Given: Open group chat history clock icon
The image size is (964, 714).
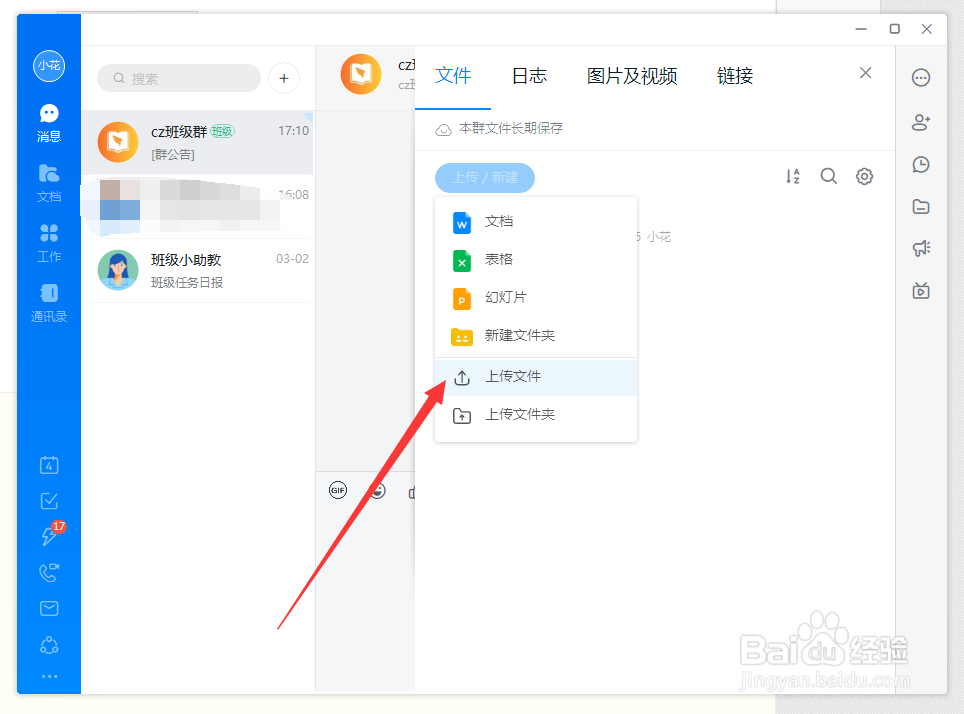Looking at the screenshot, I should [x=920, y=164].
